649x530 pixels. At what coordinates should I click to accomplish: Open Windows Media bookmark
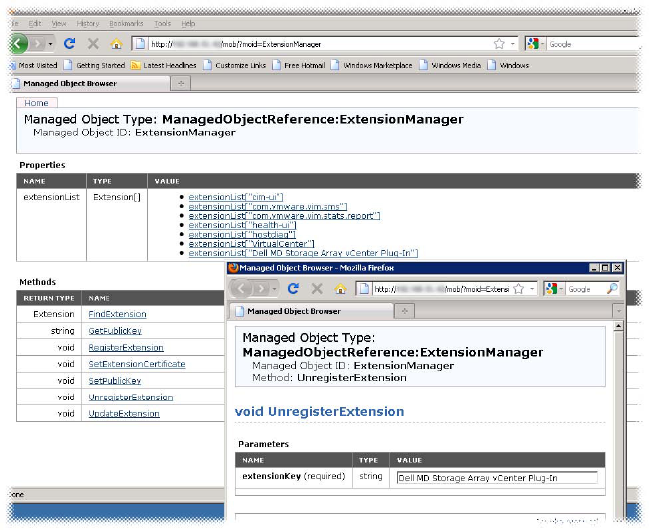click(450, 65)
